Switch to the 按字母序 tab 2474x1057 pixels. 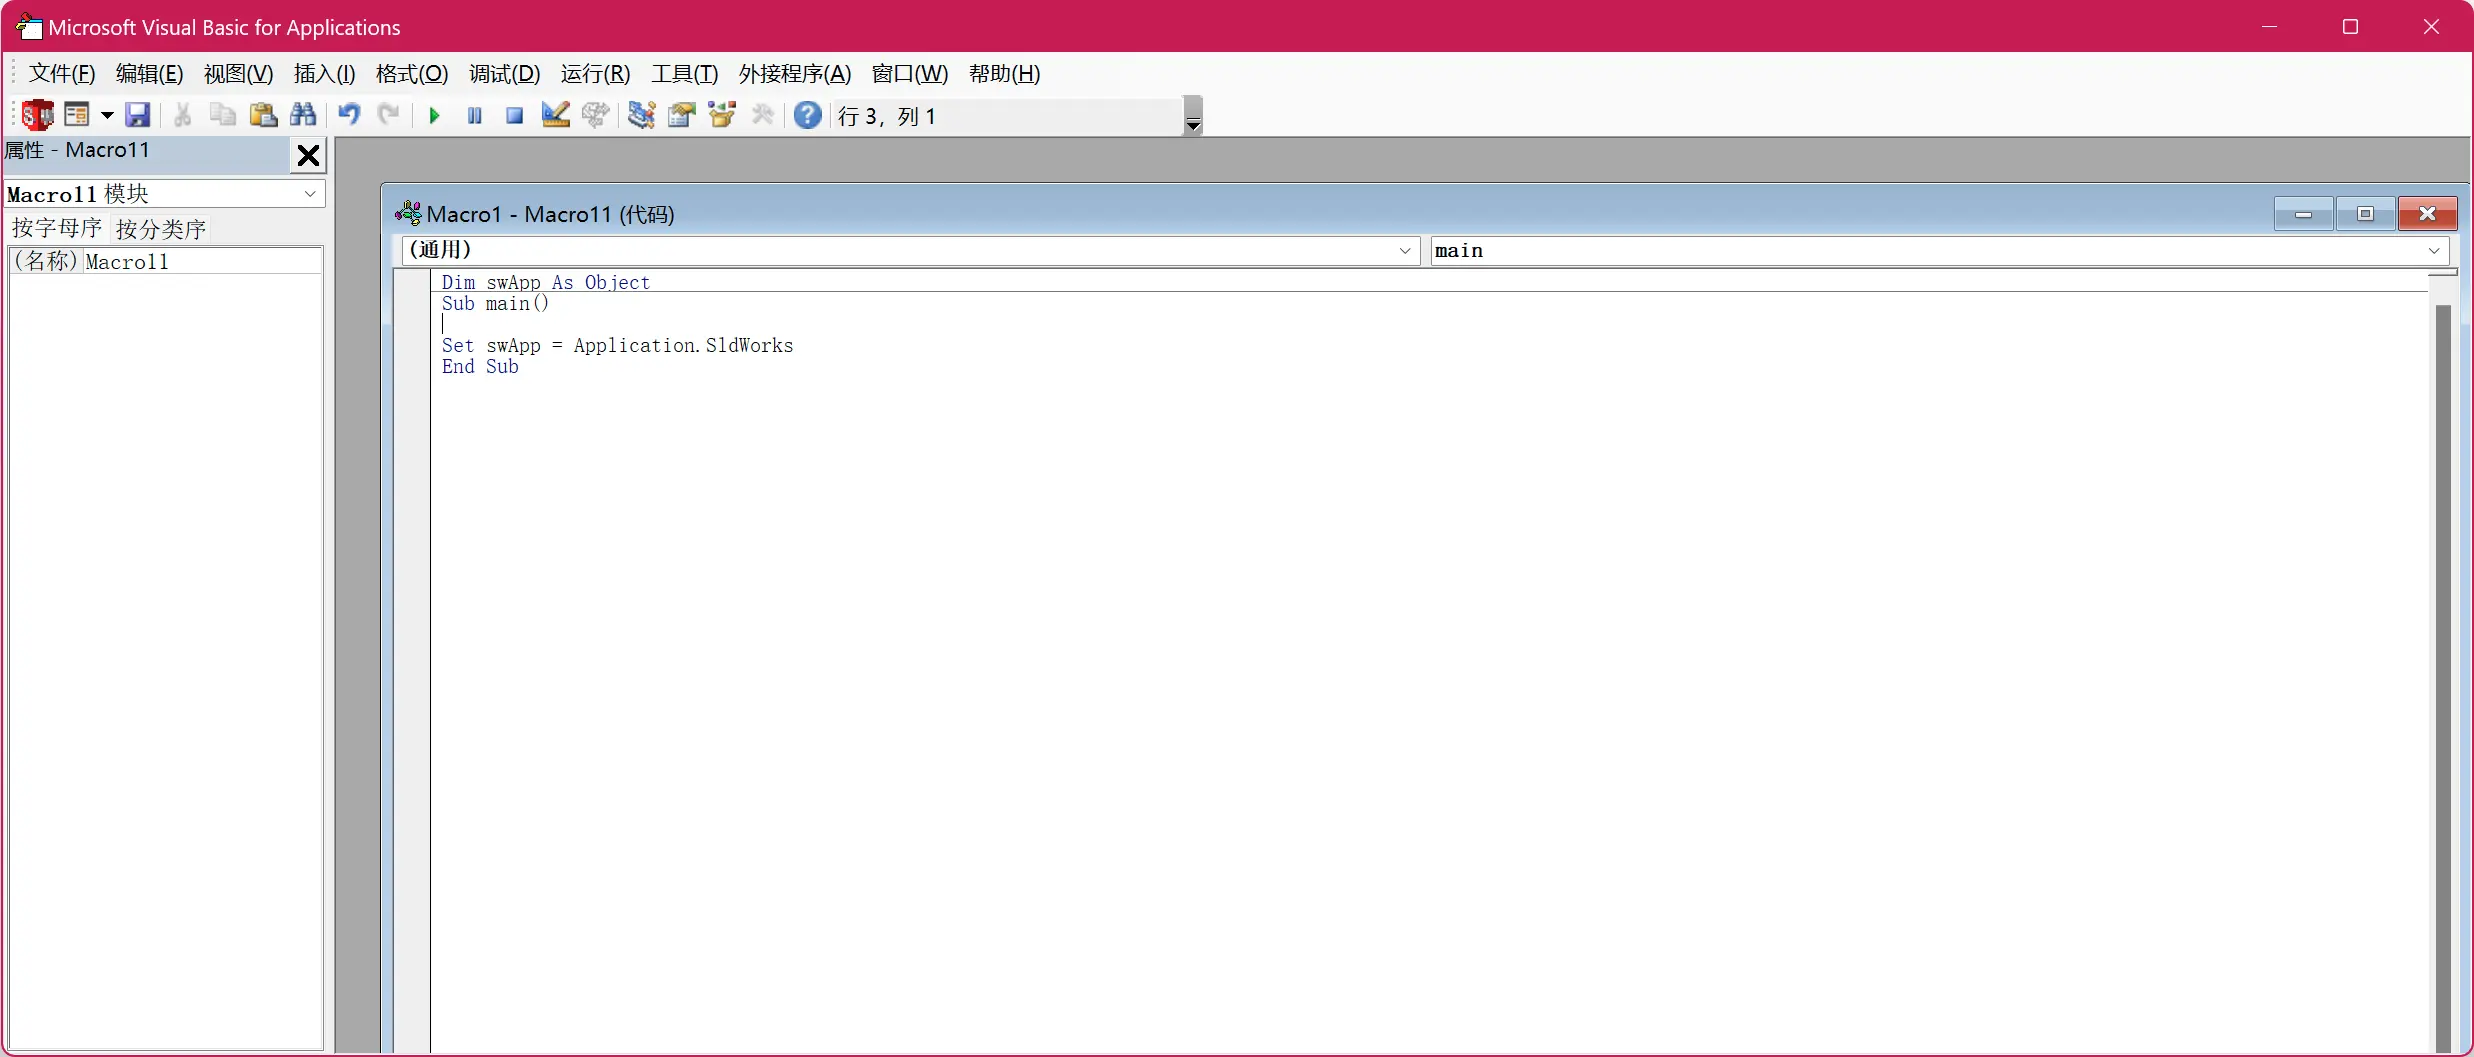(57, 228)
